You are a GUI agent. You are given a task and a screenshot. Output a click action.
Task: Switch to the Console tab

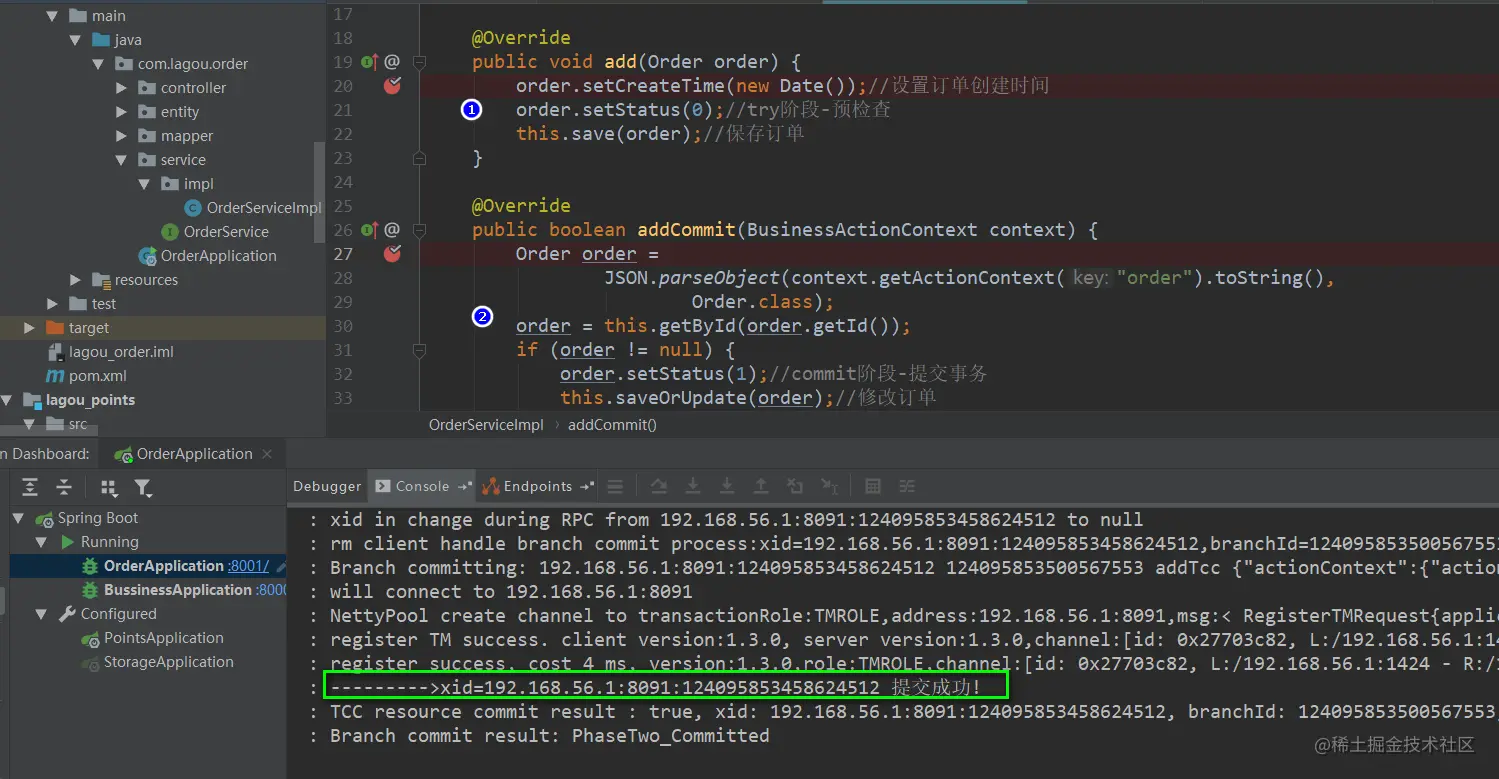422,487
